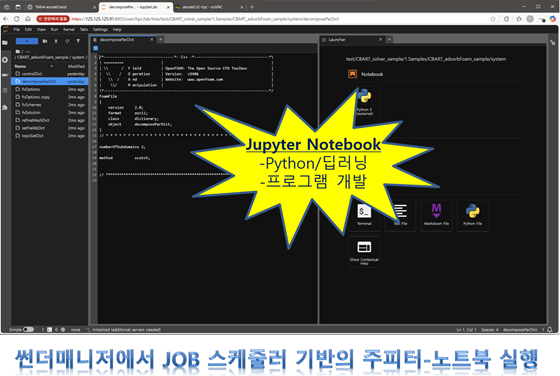Open the Property Inspector gears icon
The image size is (560, 376).
tap(552, 42)
